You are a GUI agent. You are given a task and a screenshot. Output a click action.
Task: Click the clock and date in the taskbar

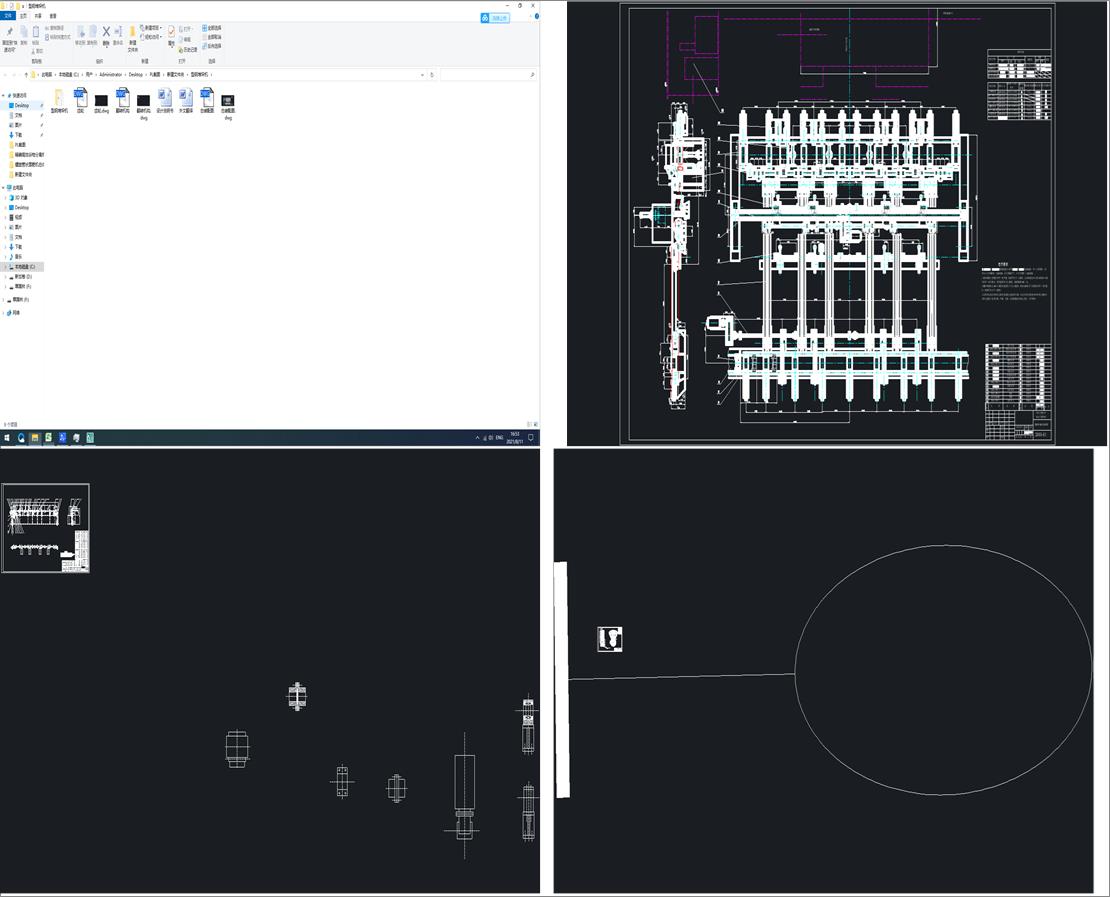515,438
